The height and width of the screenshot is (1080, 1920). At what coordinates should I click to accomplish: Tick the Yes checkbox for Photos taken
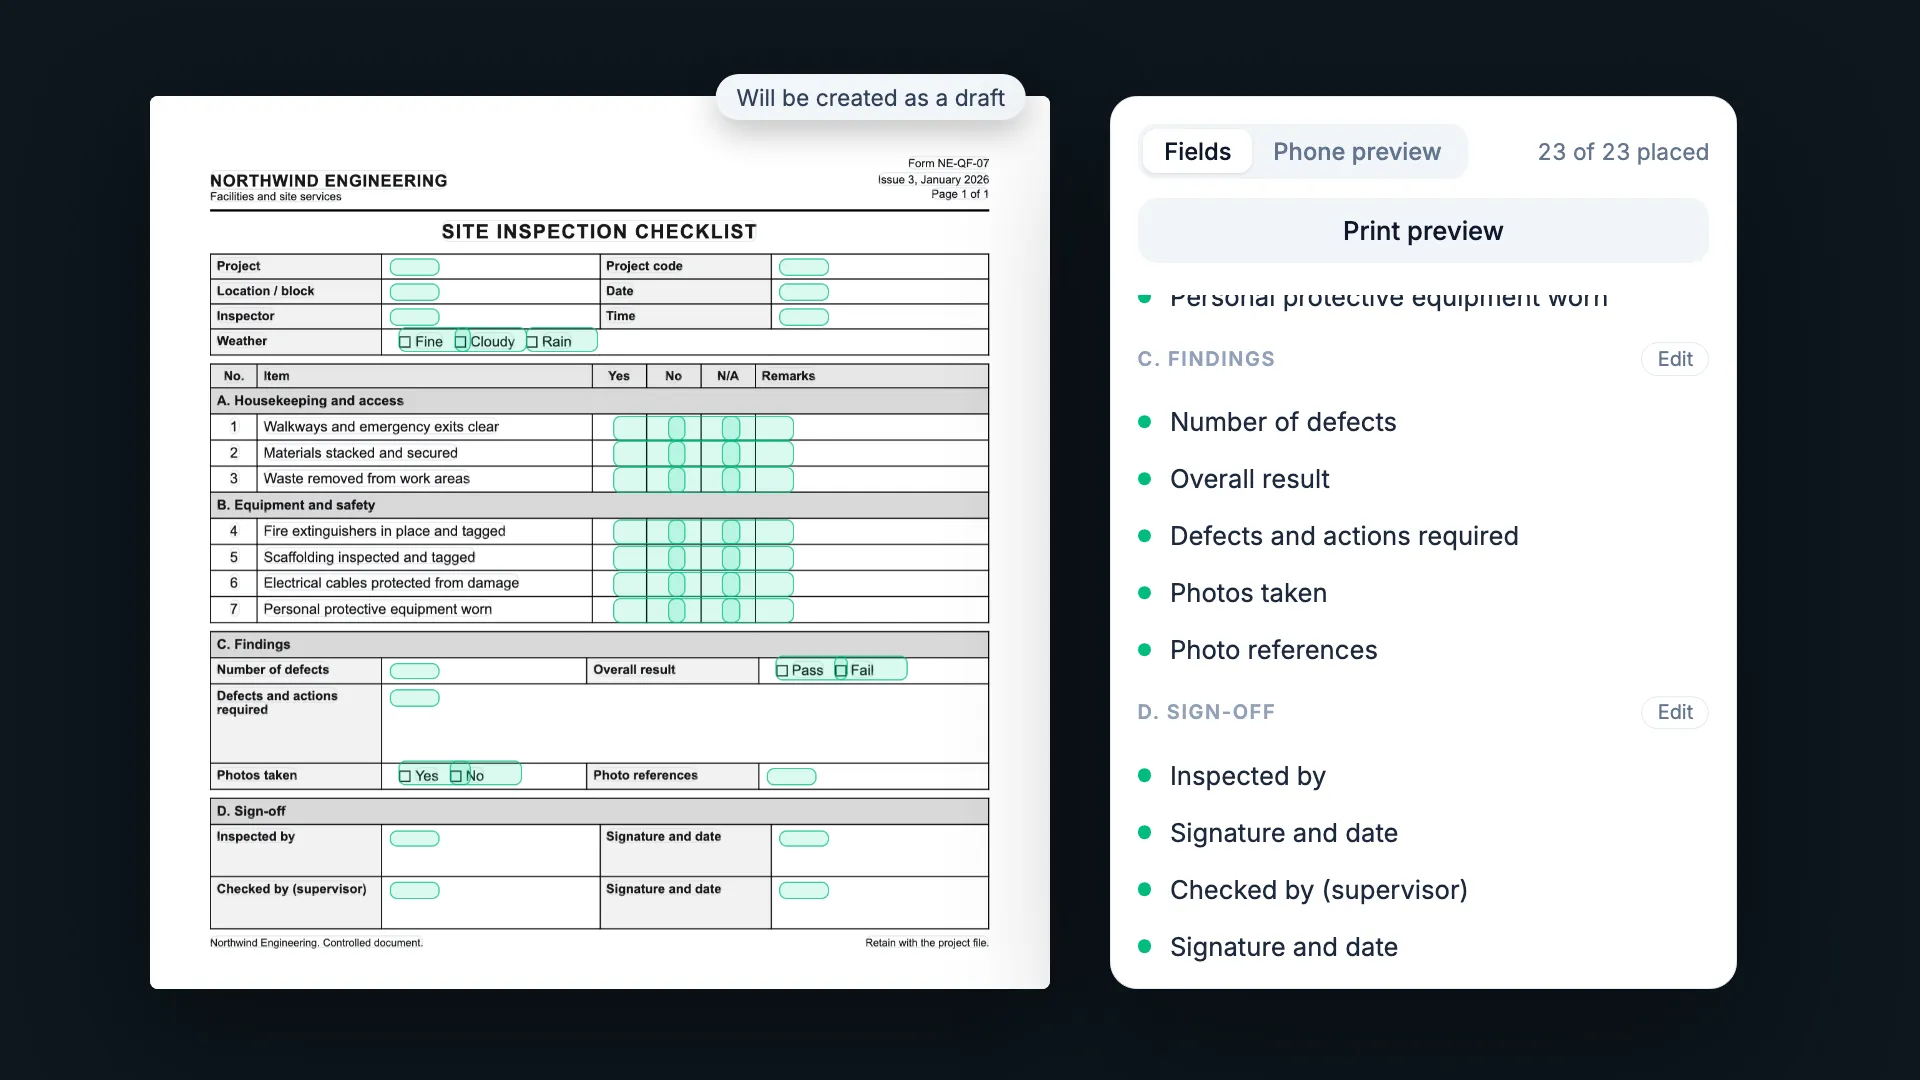[405, 776]
